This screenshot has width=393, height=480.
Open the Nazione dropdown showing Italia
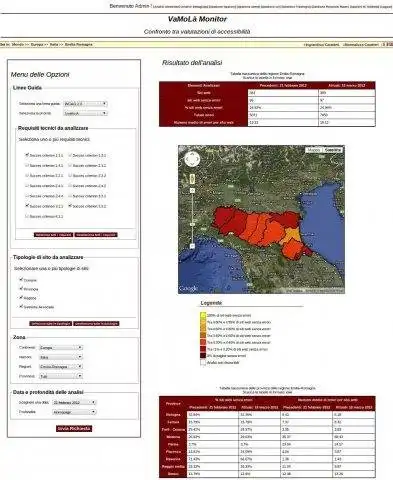(x=61, y=357)
